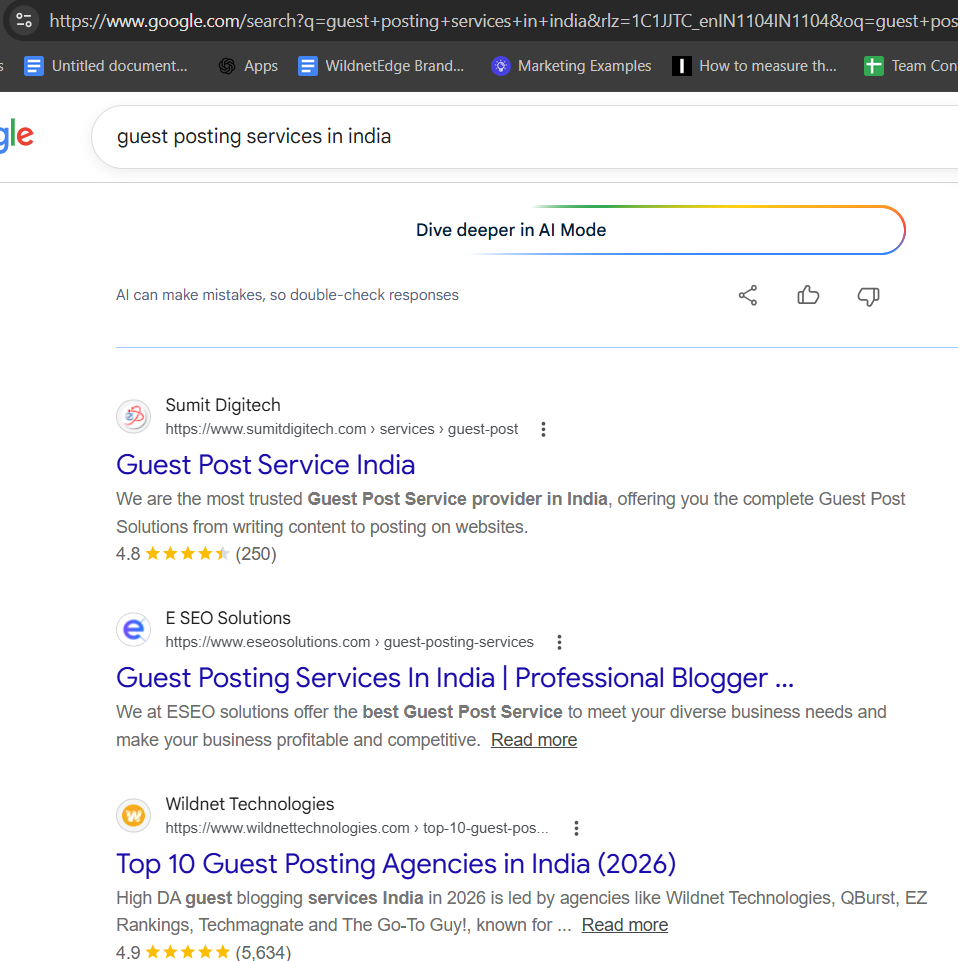Screen dimensions: 958x961
Task: Click the E SEO Solutions favicon
Action: (134, 629)
